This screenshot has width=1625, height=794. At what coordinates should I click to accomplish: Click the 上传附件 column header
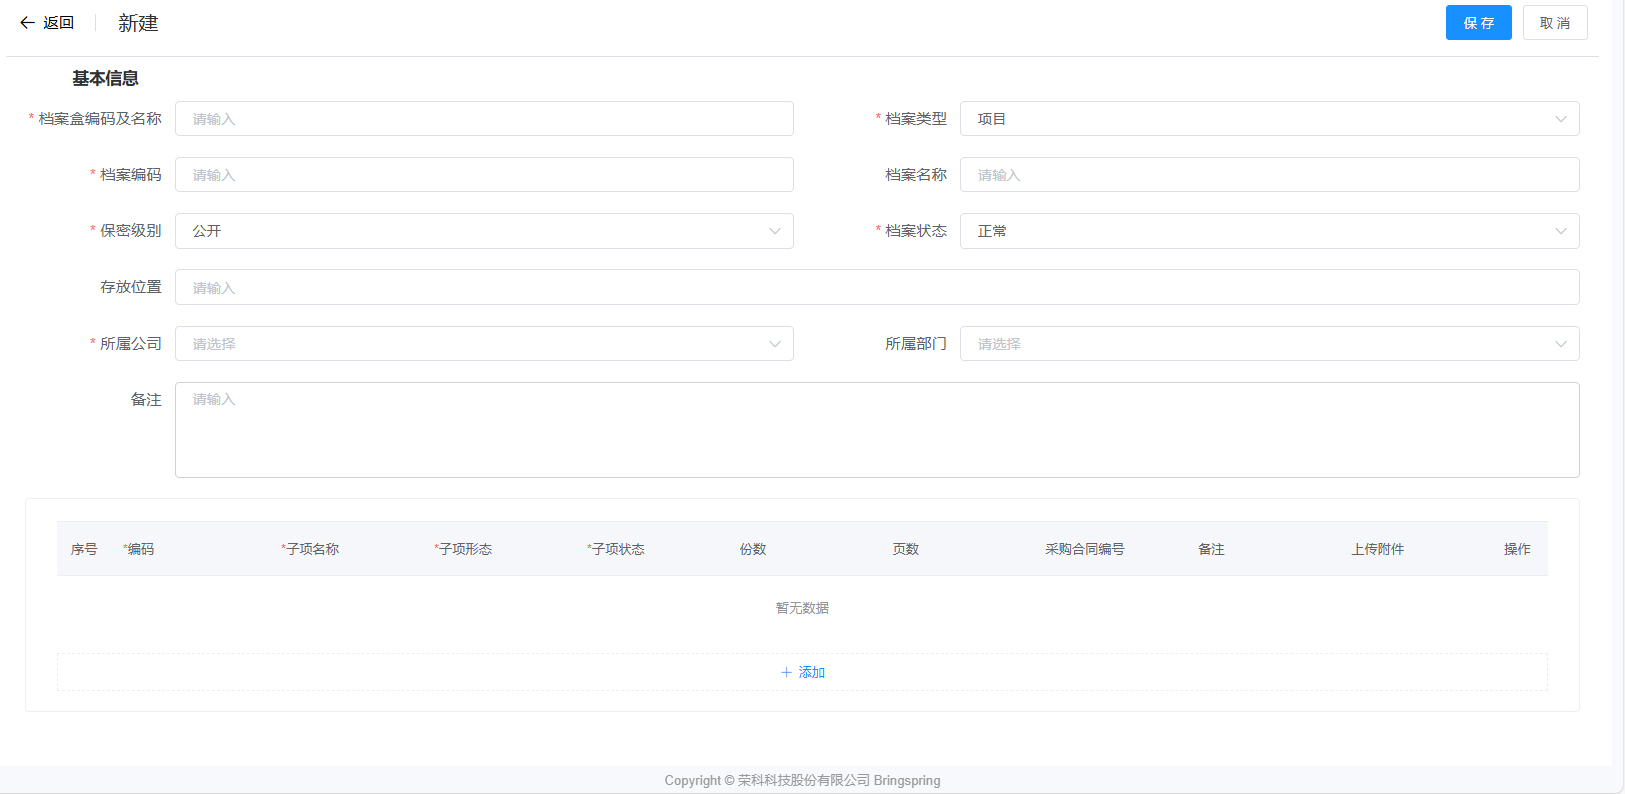(1377, 549)
